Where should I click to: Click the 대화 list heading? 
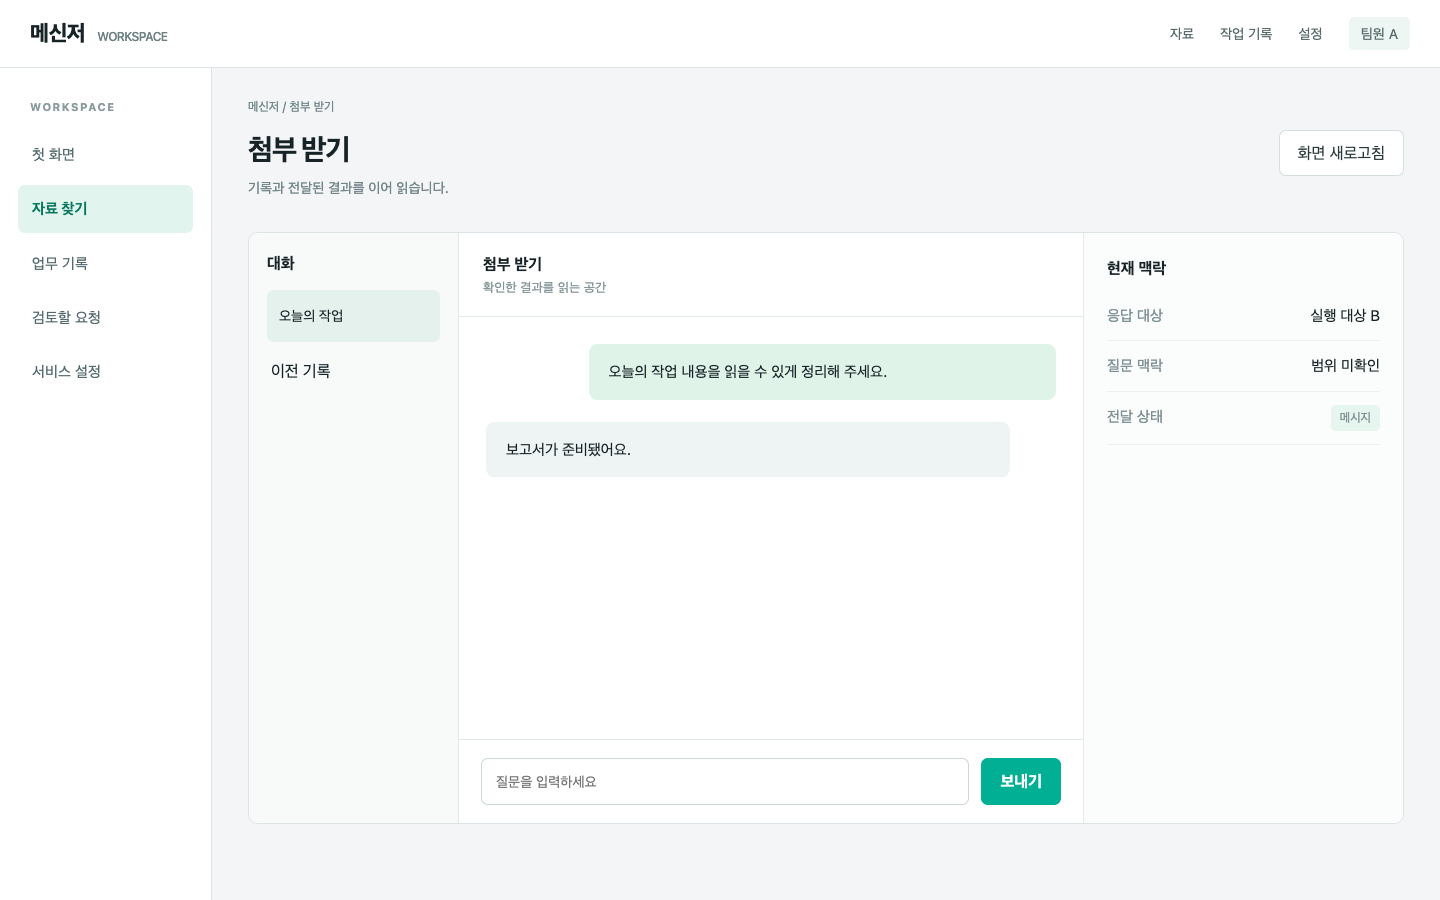281,263
